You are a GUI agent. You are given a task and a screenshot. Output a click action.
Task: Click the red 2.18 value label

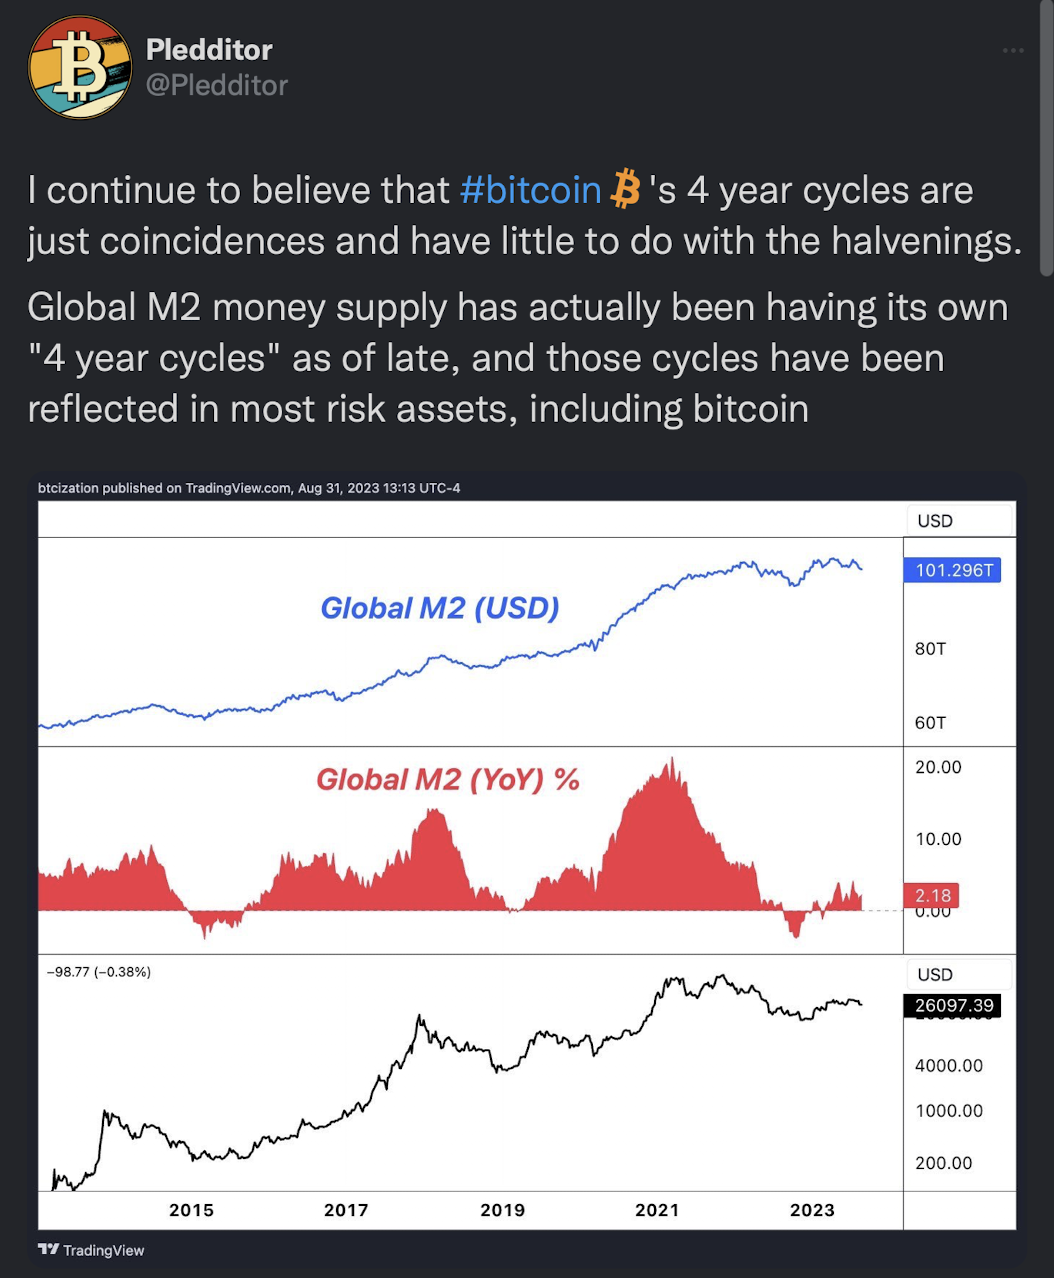932,895
